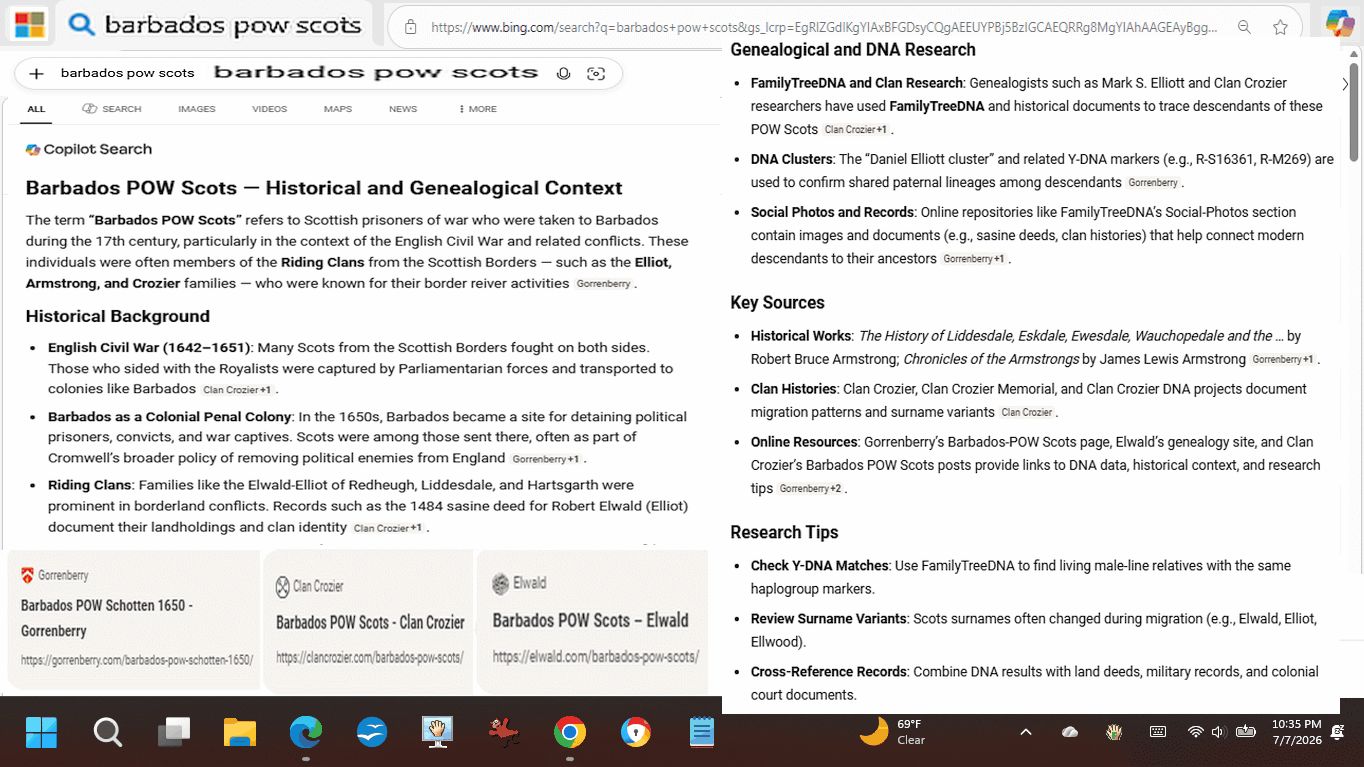
Task: Expand the MORE search options menu
Action: (477, 109)
